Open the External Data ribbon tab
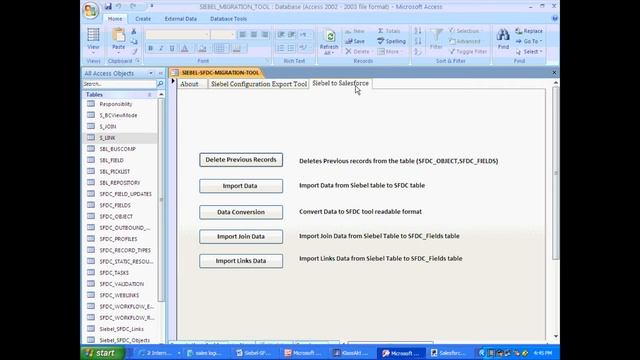Viewport: 640px width, 360px height. click(x=180, y=19)
